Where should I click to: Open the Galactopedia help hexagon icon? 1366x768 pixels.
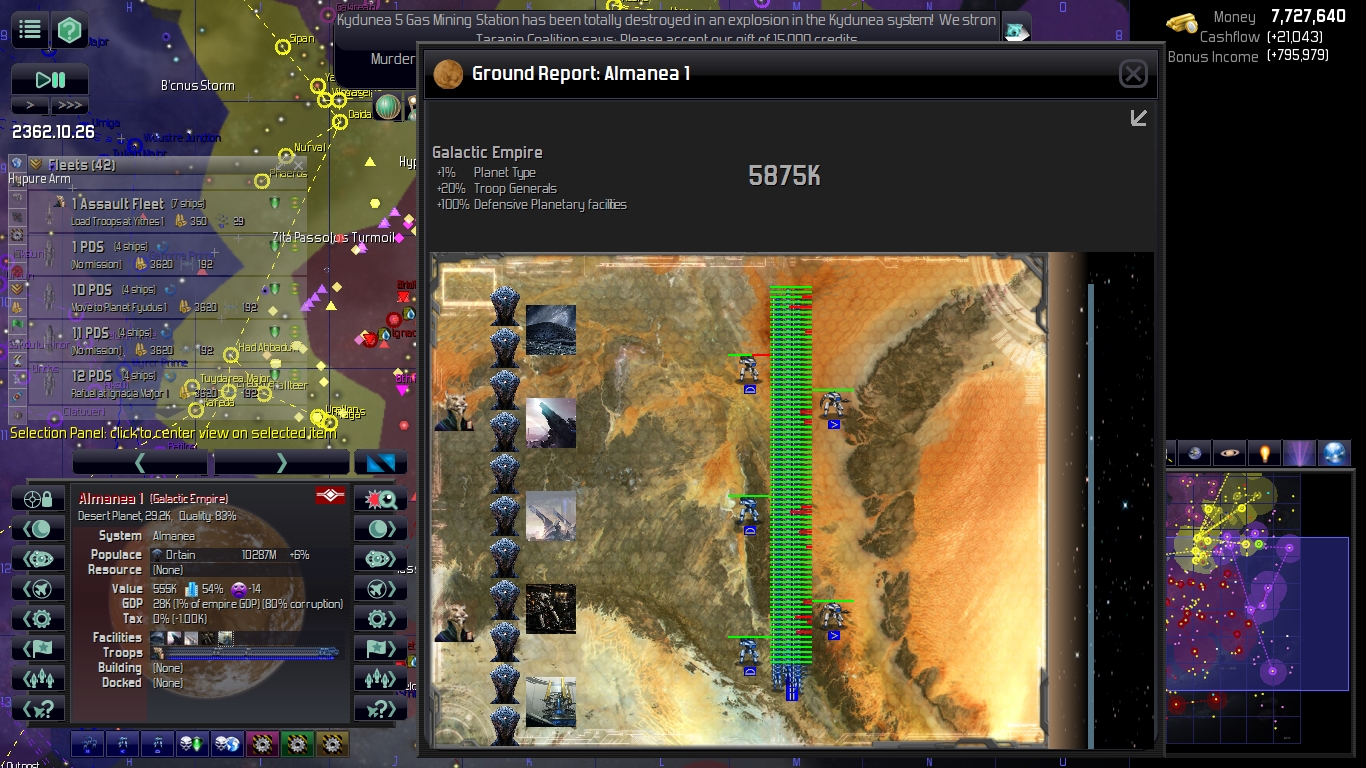click(68, 29)
